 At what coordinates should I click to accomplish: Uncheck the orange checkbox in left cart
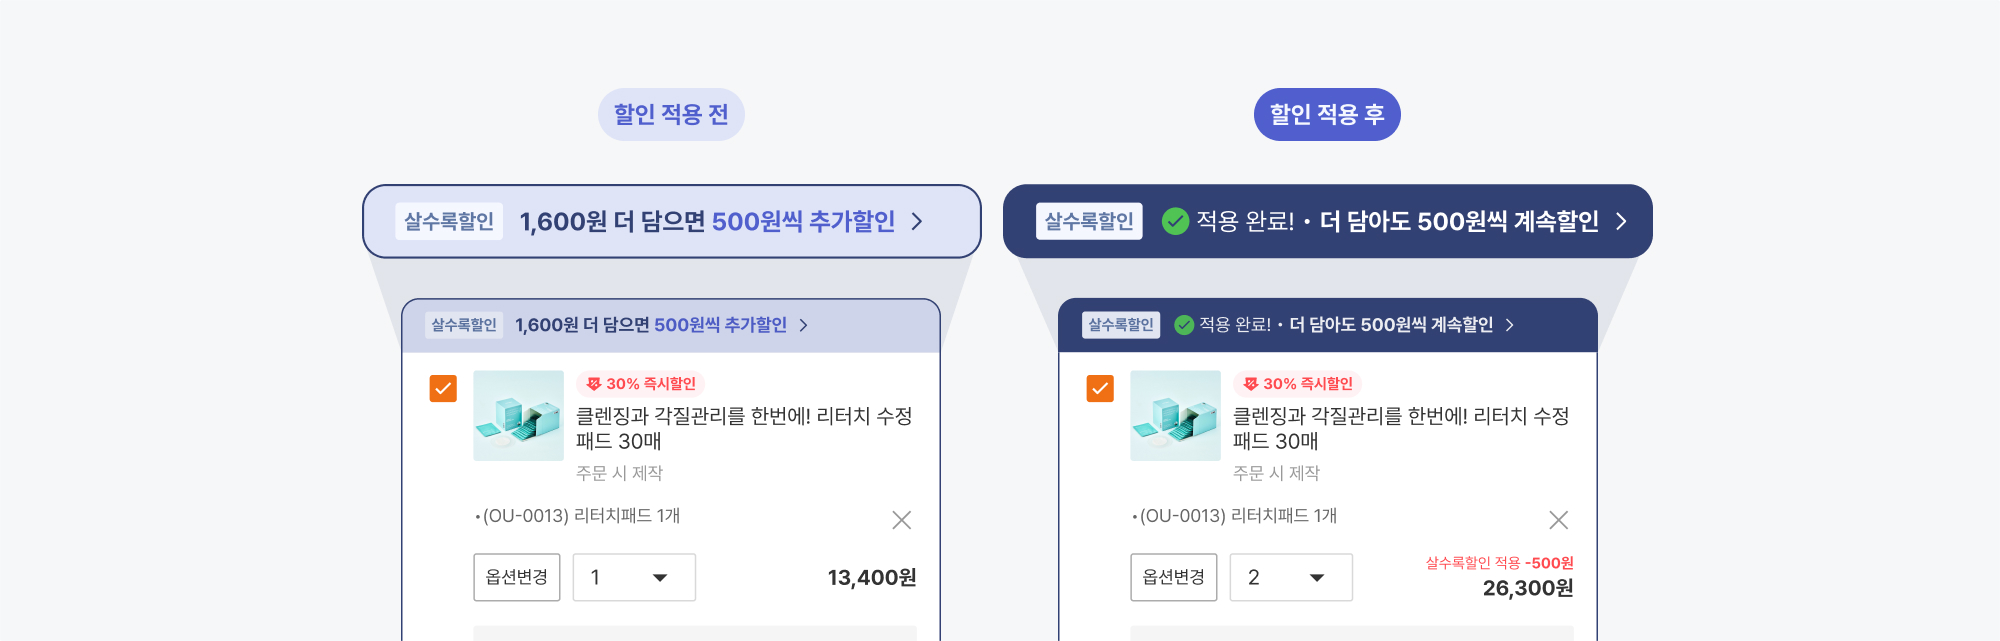(443, 388)
